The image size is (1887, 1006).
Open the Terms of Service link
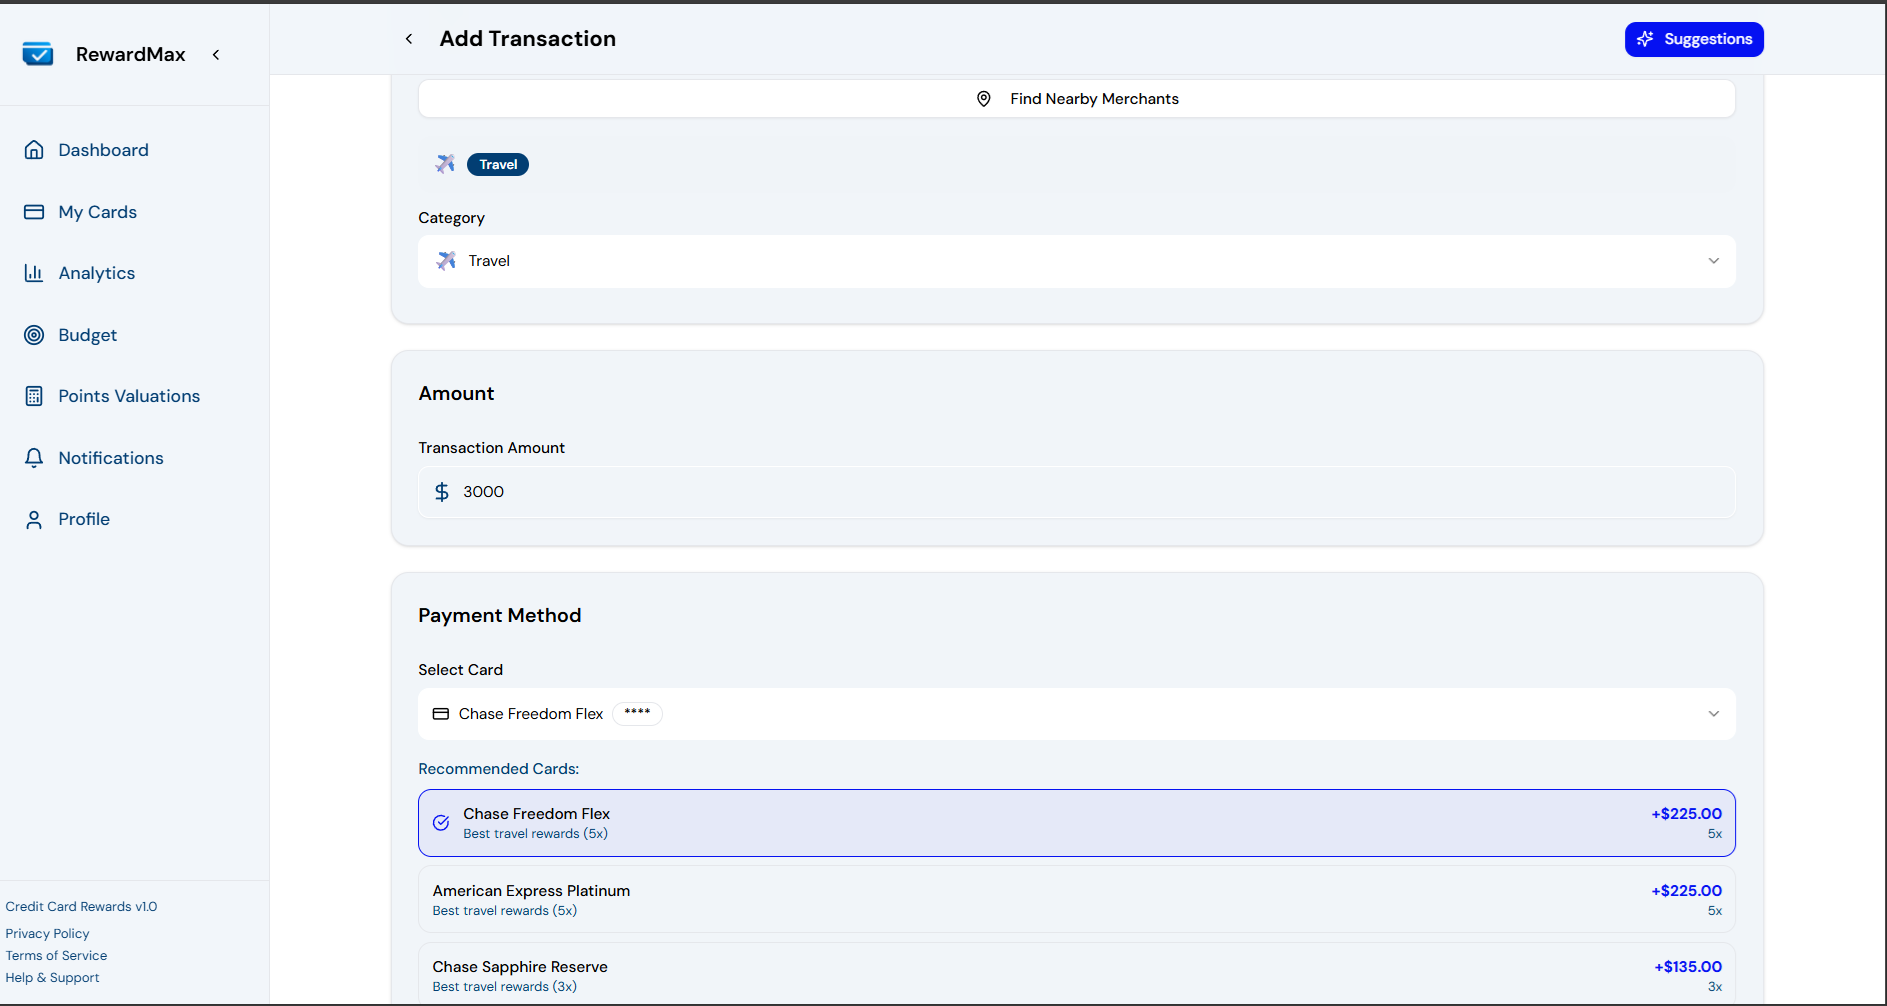coord(56,956)
